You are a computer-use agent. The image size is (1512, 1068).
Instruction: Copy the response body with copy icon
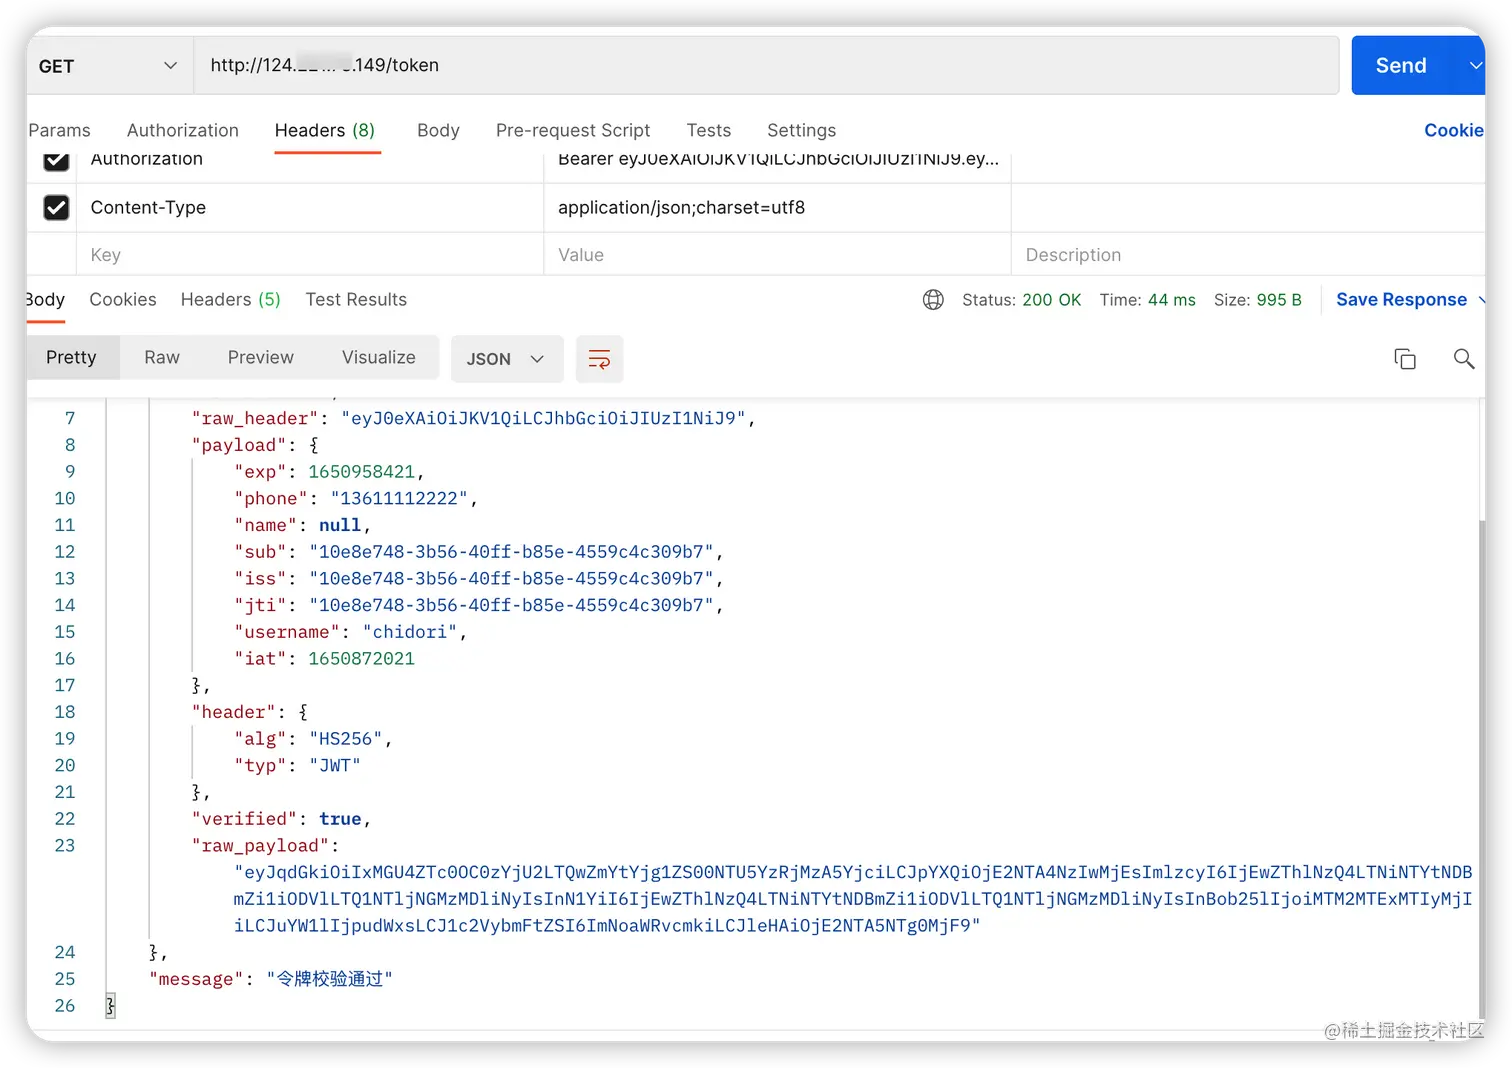(x=1405, y=359)
